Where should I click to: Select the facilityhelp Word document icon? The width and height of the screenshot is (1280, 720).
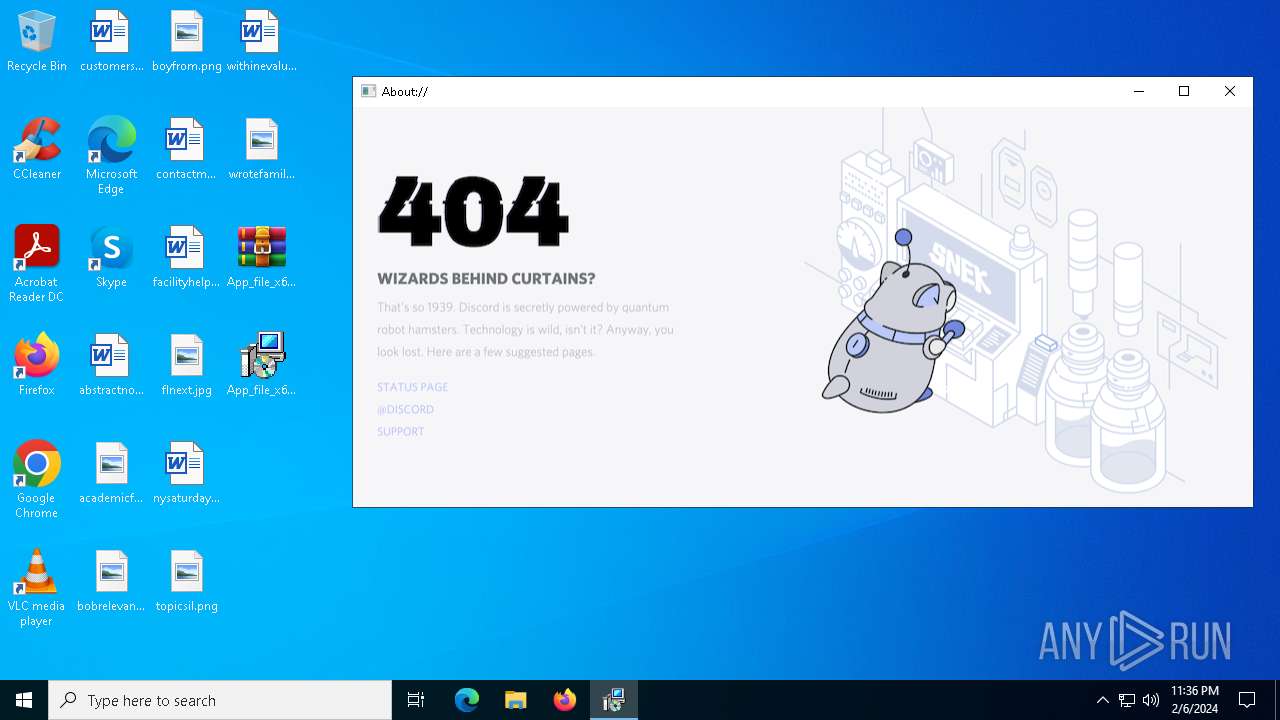[x=186, y=257]
